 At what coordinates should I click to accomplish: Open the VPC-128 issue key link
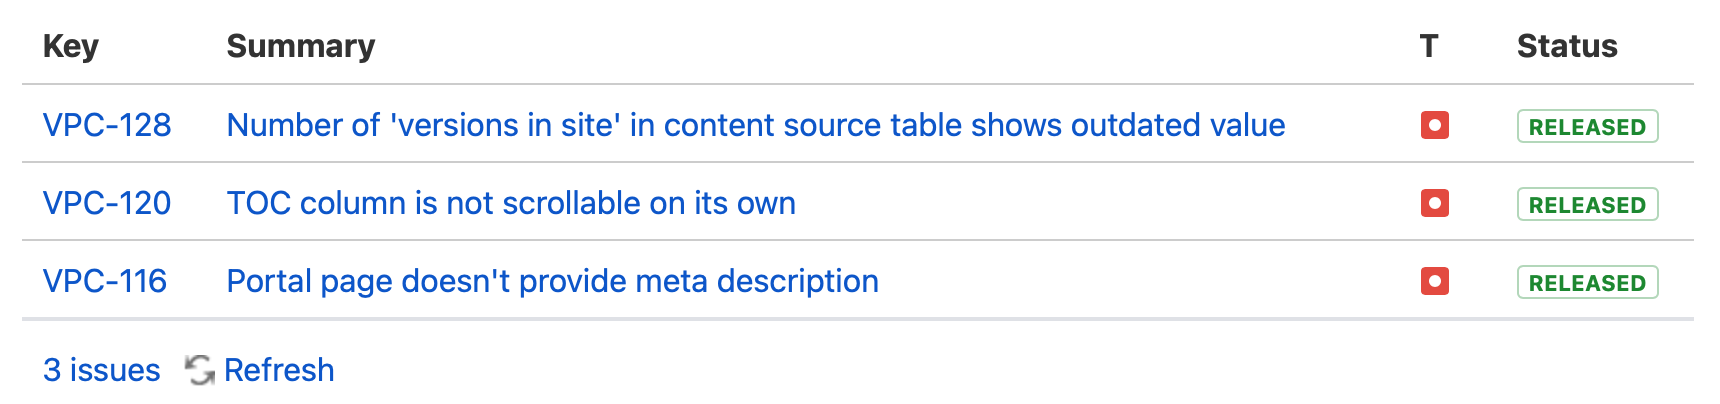[107, 125]
